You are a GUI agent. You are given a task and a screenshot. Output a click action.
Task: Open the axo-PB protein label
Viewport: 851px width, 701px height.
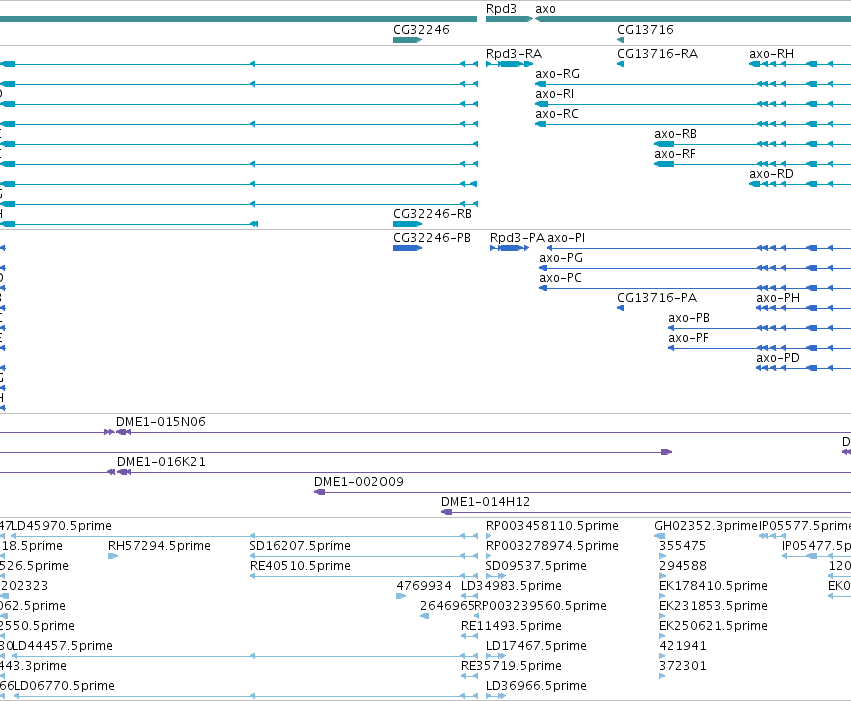pyautogui.click(x=689, y=318)
